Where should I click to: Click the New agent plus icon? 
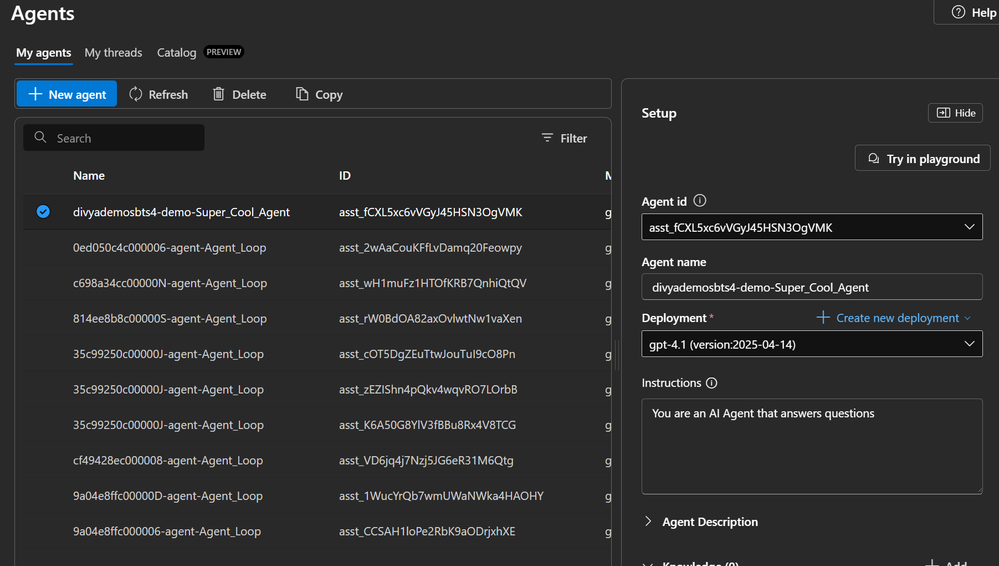pos(35,94)
